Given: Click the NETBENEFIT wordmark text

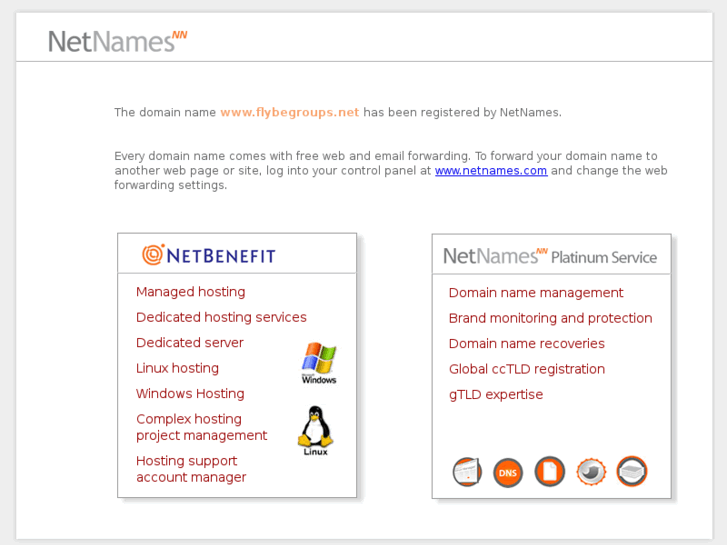Looking at the screenshot, I should pyautogui.click(x=221, y=256).
